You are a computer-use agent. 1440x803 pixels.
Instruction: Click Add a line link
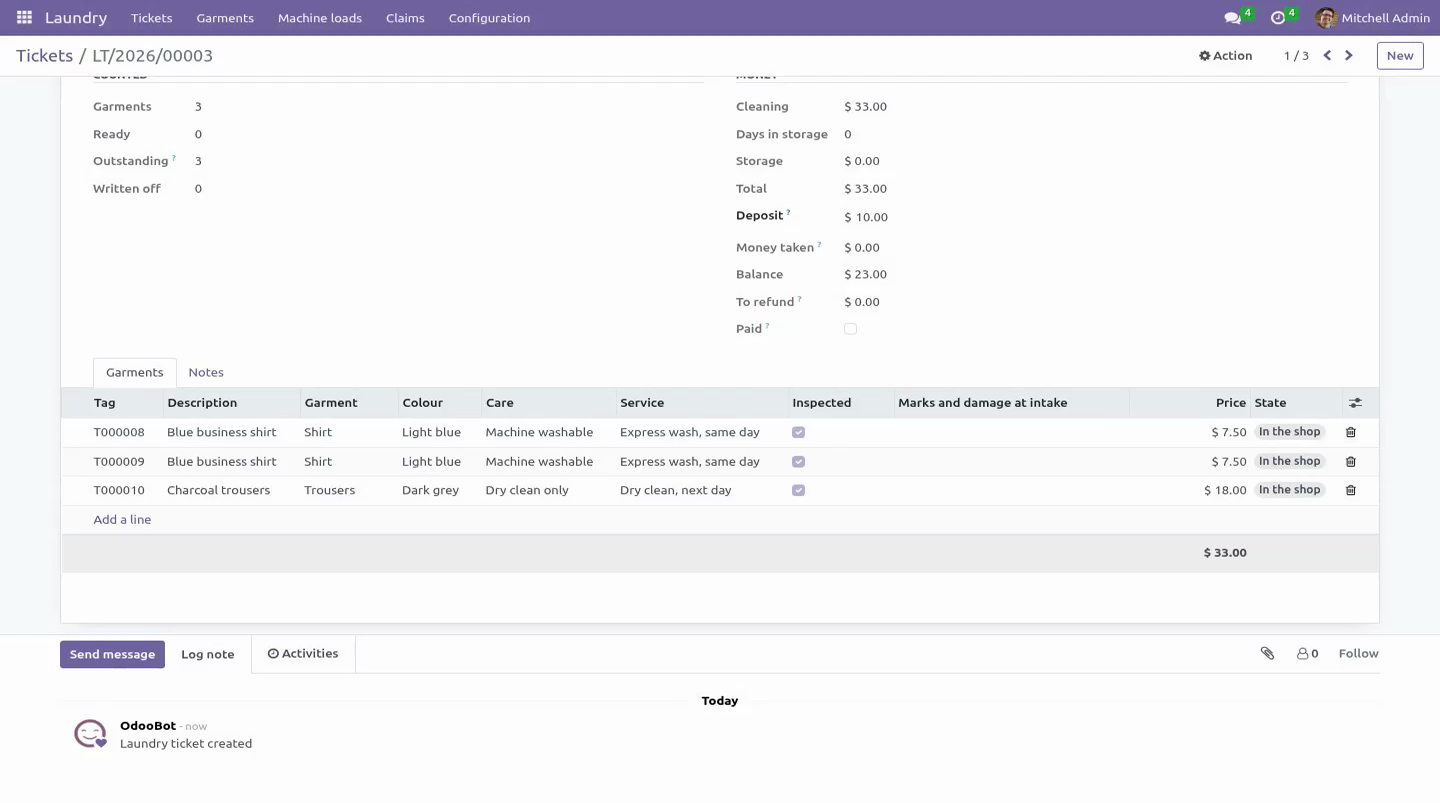(x=122, y=520)
